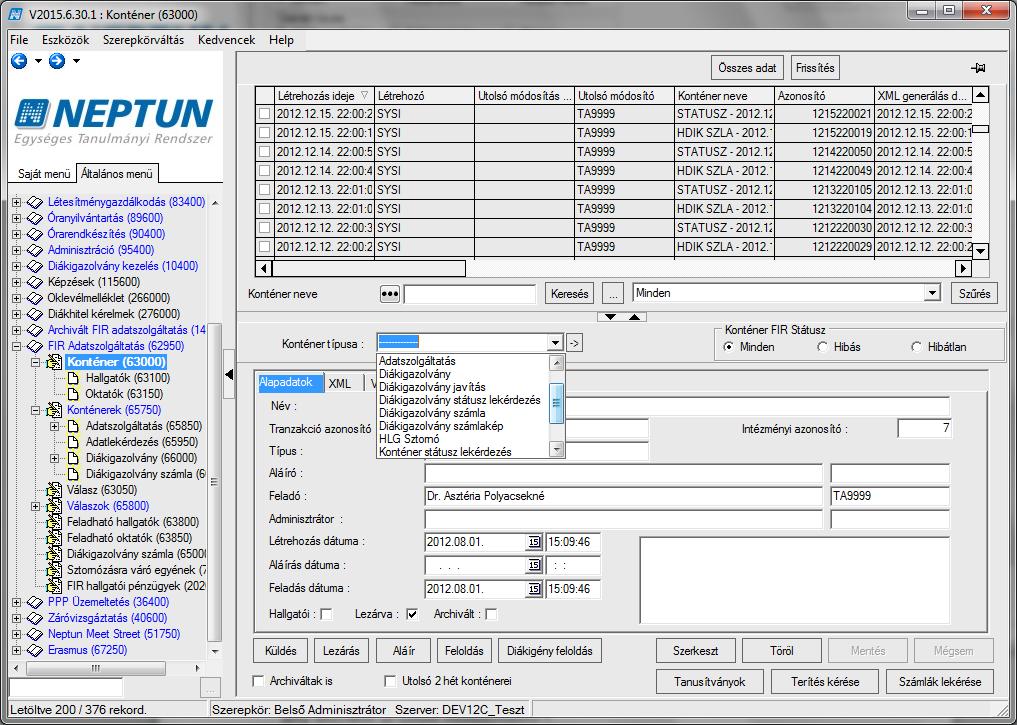Click the Szűrés button

click(974, 294)
